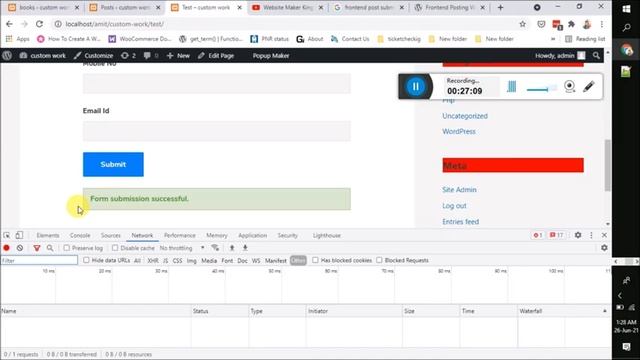Click the recorder audio level bars icon
The image size is (640, 360).
[x=511, y=87]
